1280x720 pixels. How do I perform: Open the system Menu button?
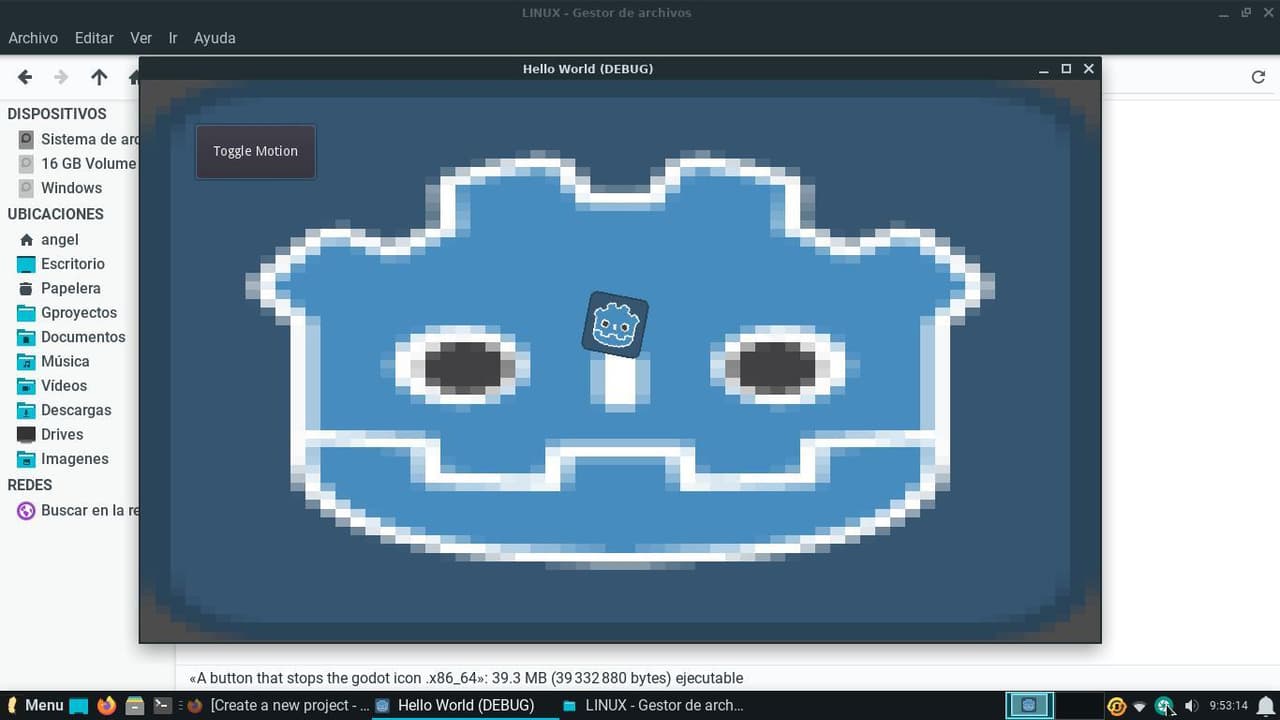(34, 705)
